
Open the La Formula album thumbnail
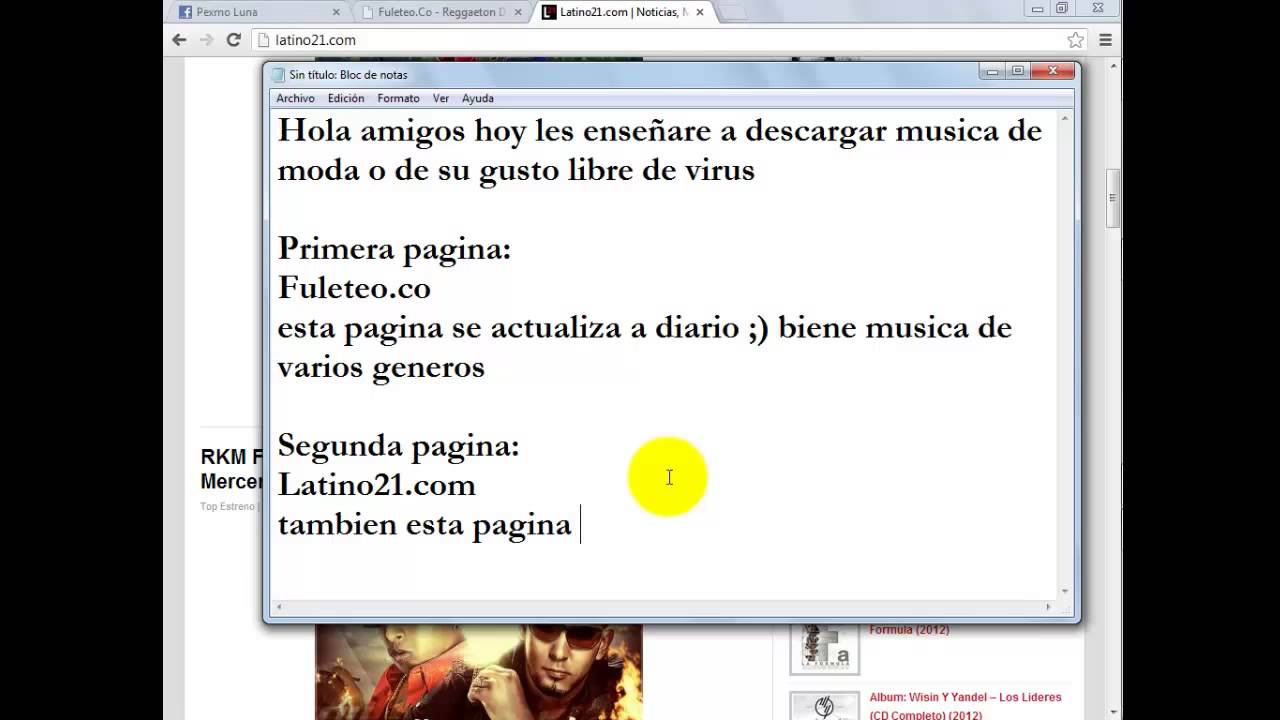pyautogui.click(x=824, y=648)
